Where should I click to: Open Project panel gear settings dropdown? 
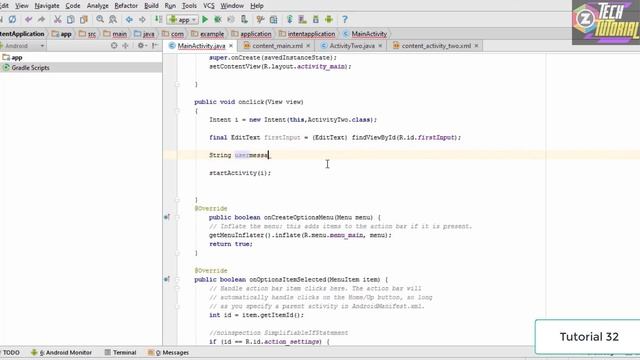[142, 46]
